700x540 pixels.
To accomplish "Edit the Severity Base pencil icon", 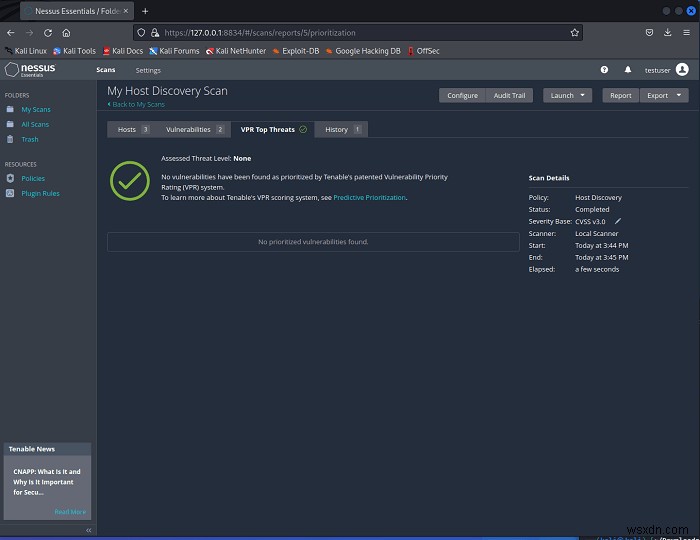I will pos(618,221).
